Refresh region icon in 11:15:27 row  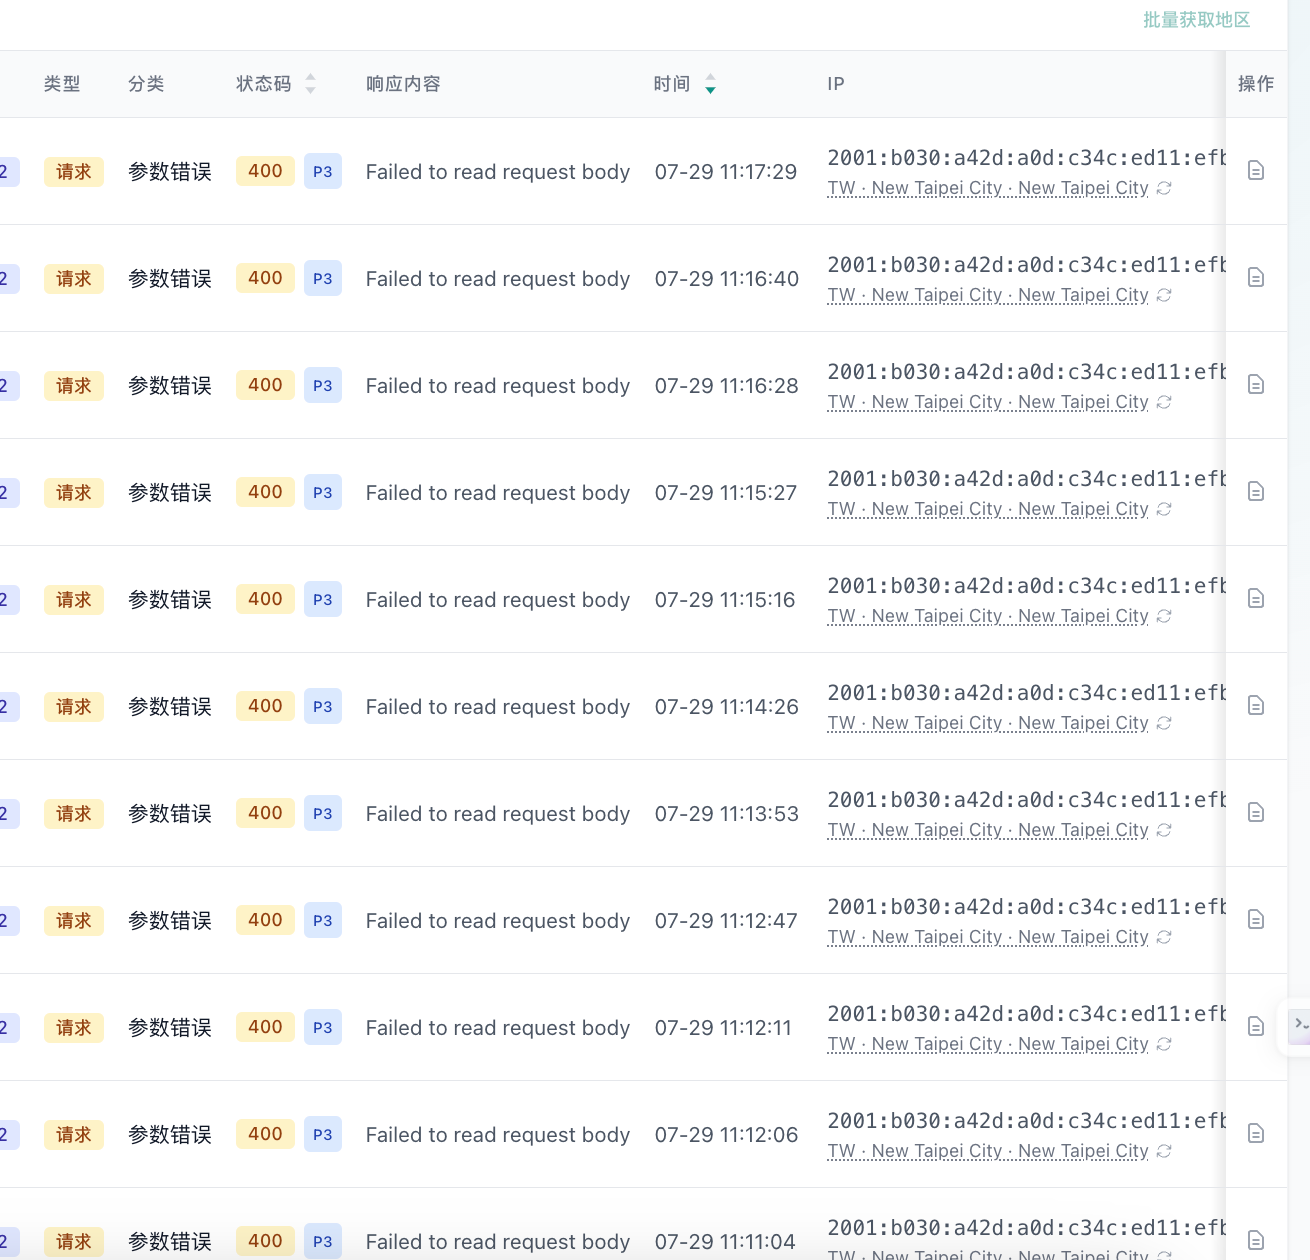point(1164,509)
